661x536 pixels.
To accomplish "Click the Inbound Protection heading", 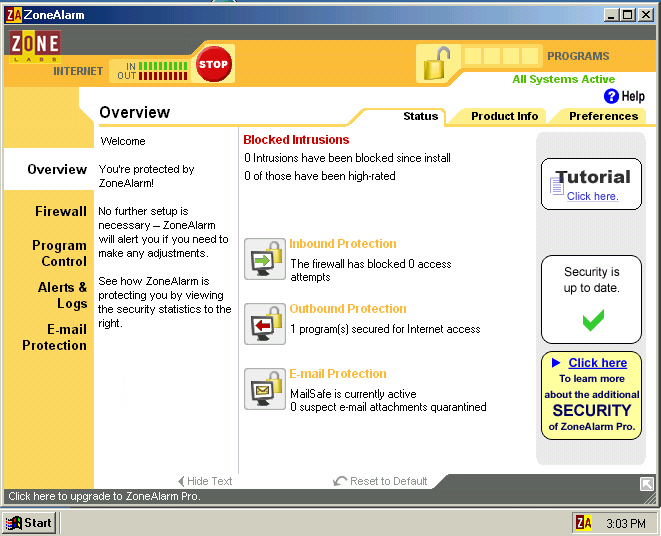I will (343, 244).
